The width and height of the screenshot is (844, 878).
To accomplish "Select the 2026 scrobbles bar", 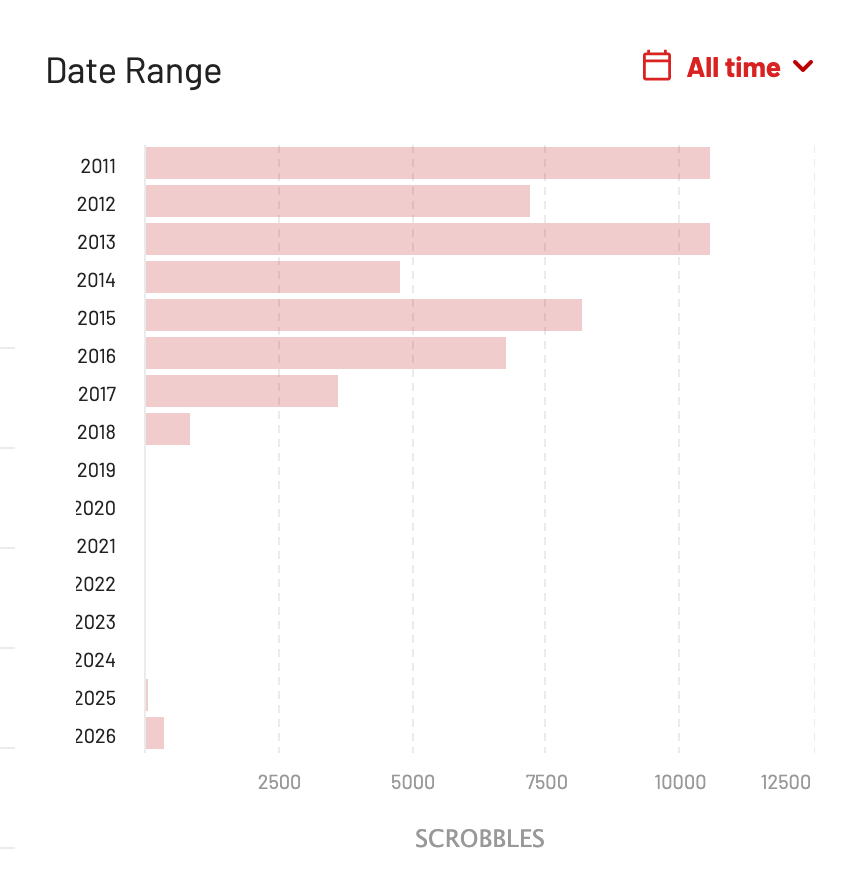I will 154,733.
